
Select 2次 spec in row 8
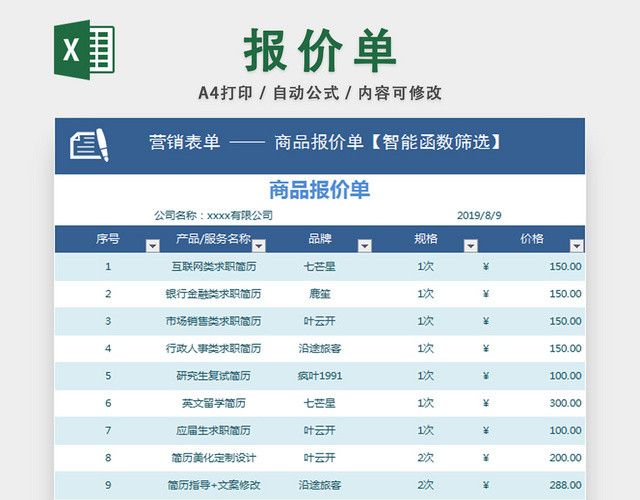pos(426,458)
